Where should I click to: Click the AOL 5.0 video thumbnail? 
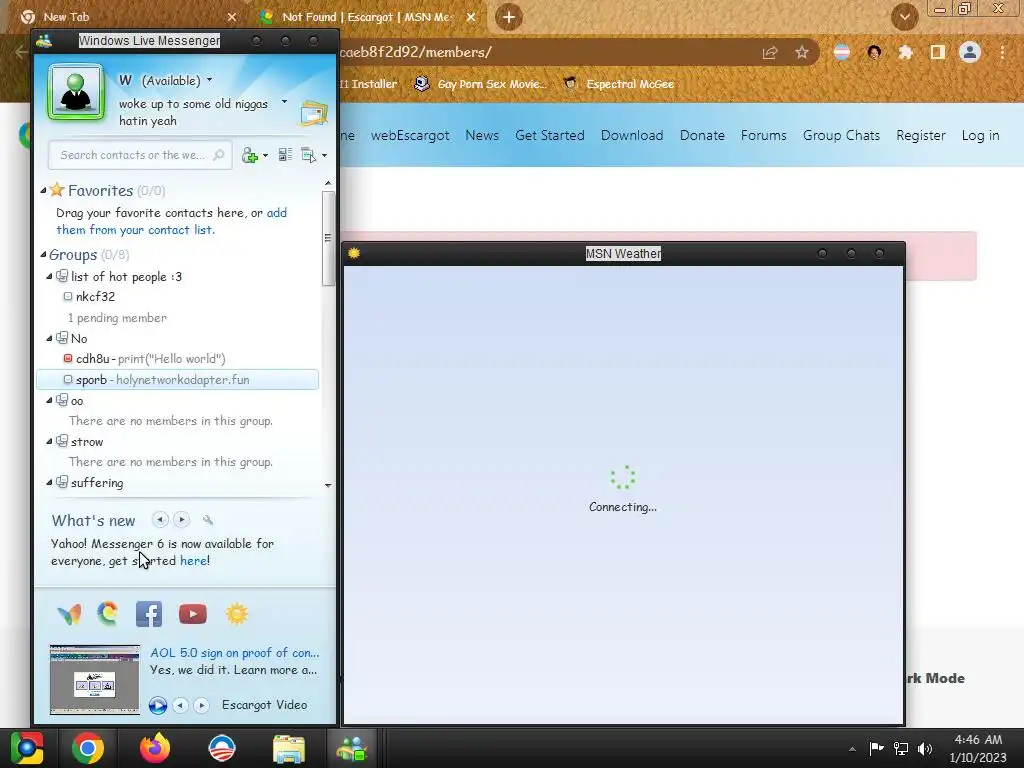(95, 680)
